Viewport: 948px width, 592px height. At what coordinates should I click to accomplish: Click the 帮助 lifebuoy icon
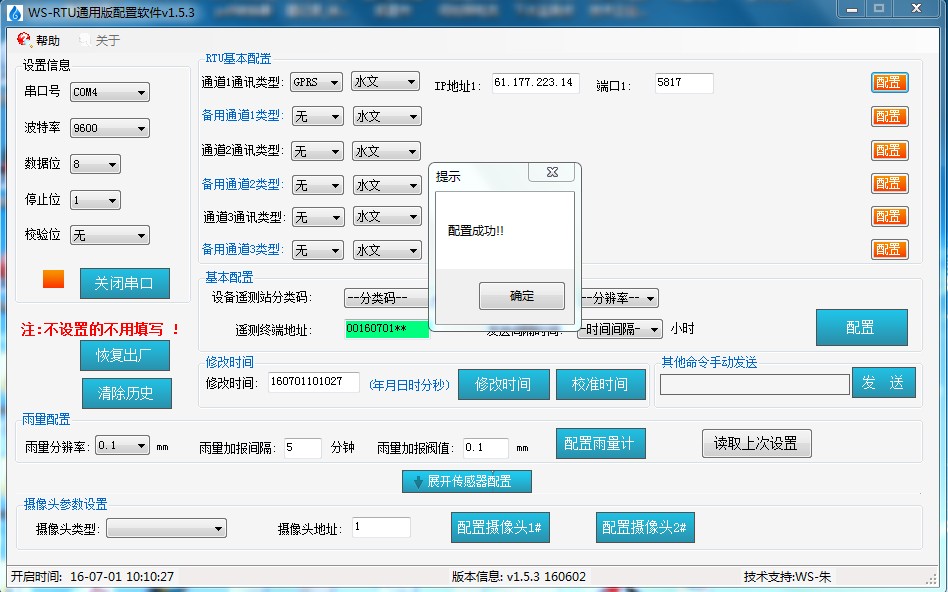(24, 40)
